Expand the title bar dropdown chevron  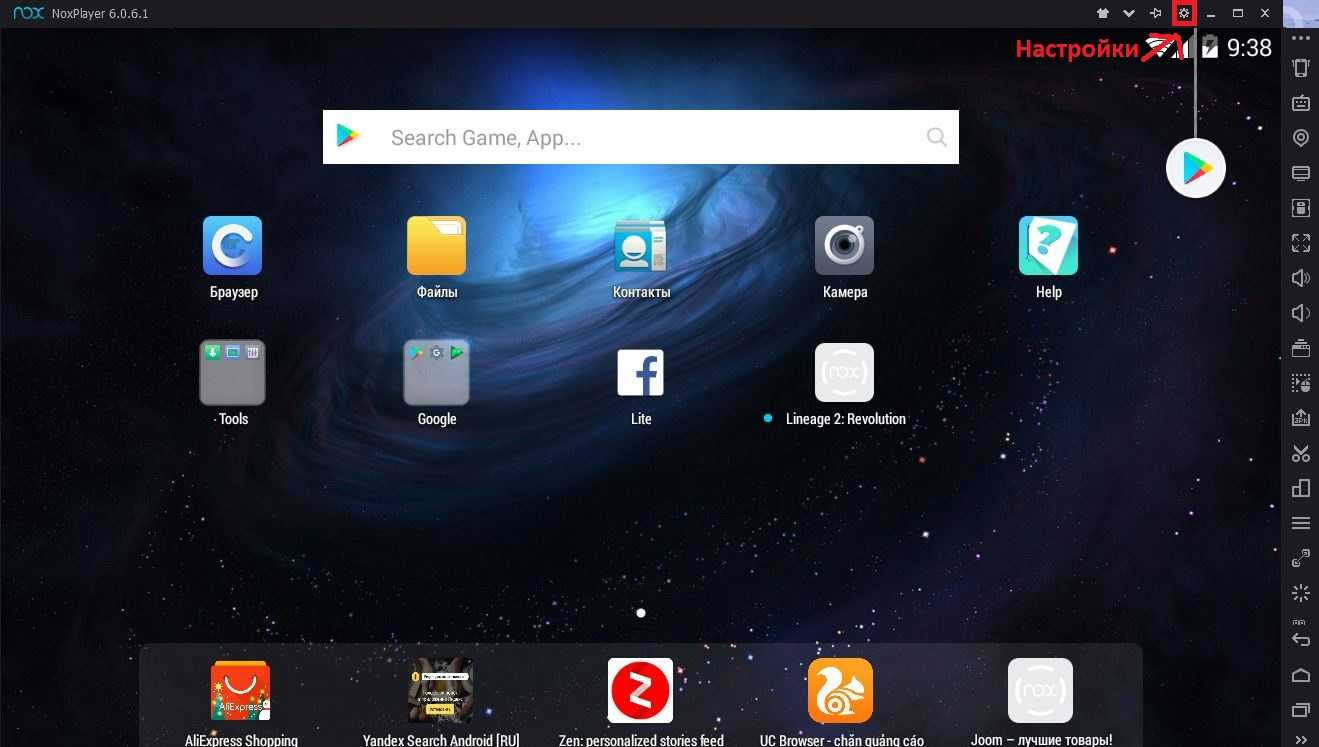tap(1129, 13)
